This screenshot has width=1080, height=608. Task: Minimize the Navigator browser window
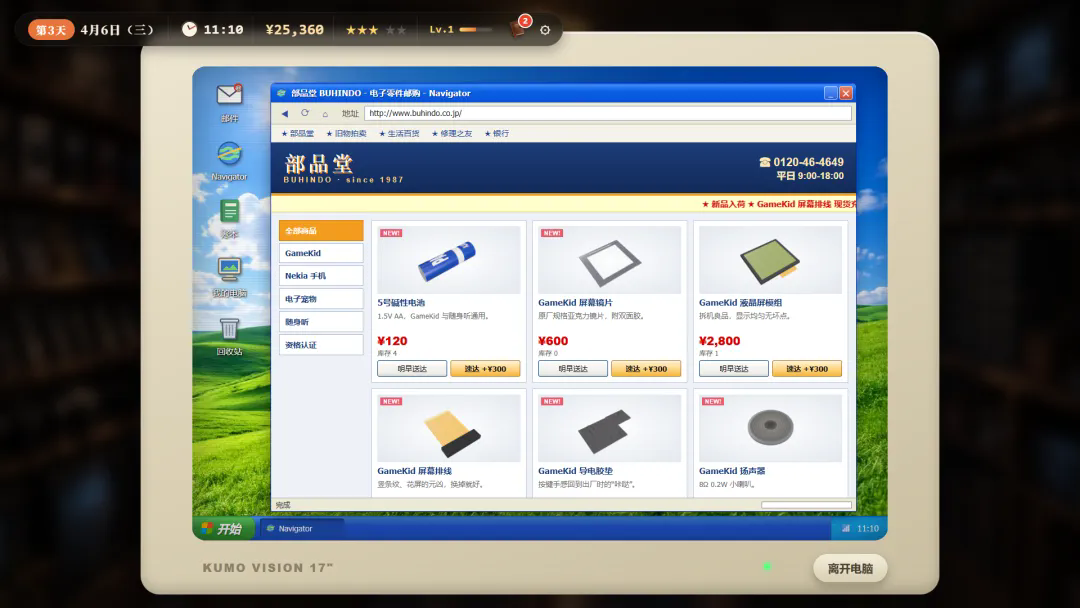831,93
